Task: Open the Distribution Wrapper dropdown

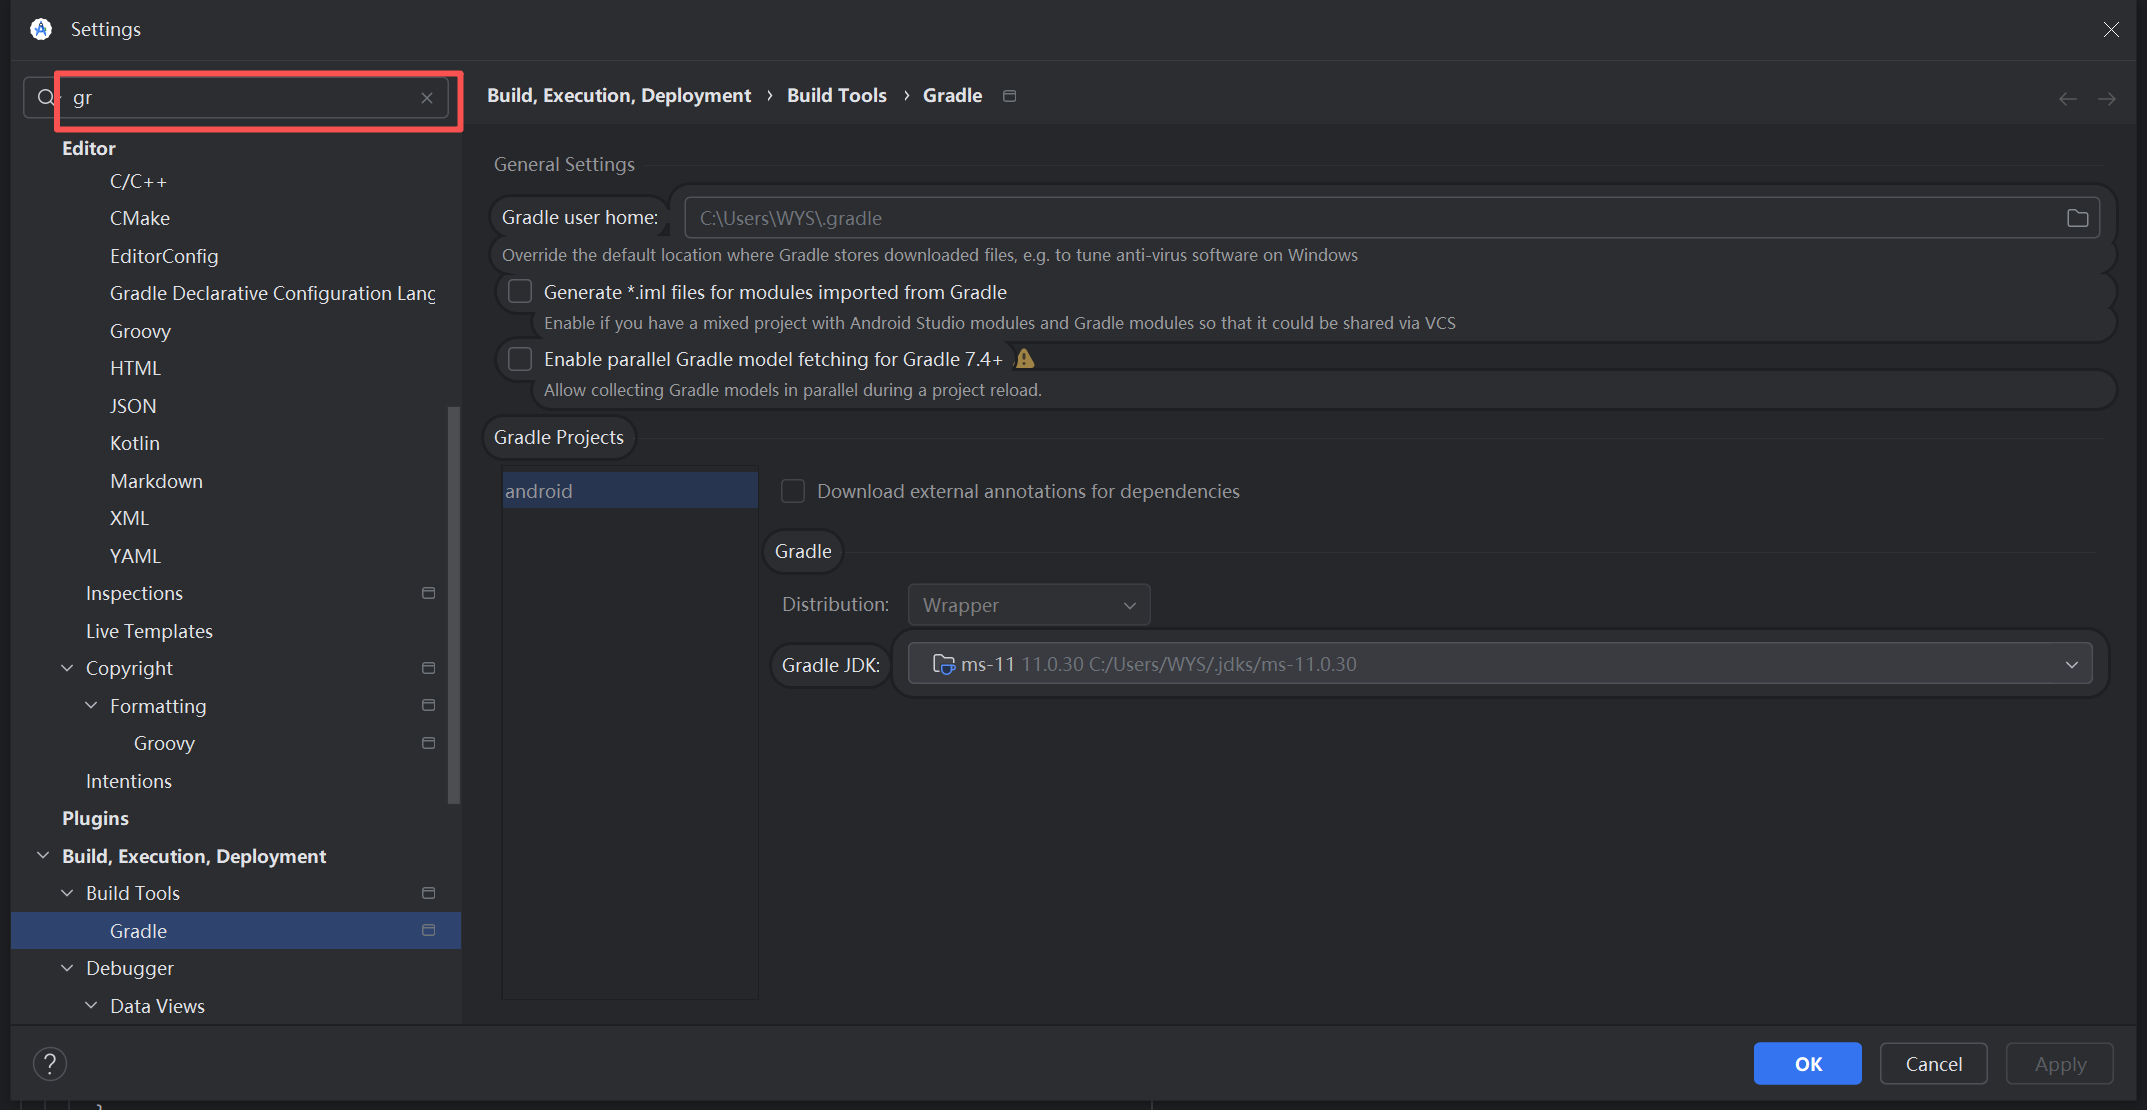Action: [x=1029, y=605]
